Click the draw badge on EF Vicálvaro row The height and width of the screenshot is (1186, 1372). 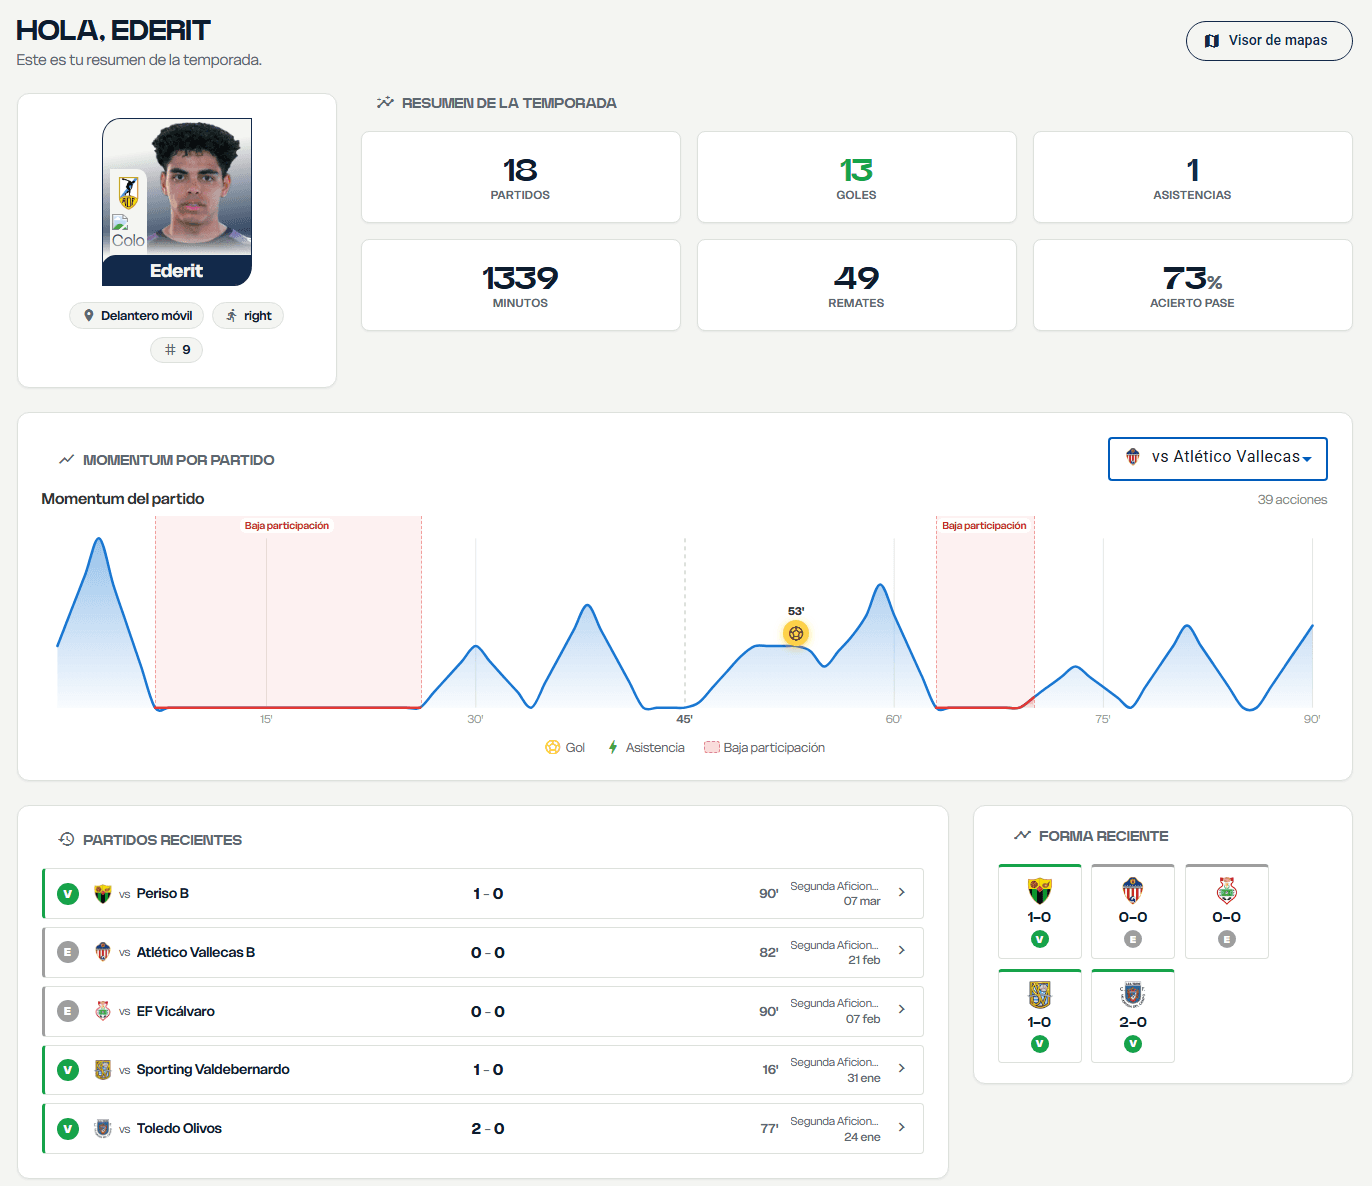click(68, 1012)
